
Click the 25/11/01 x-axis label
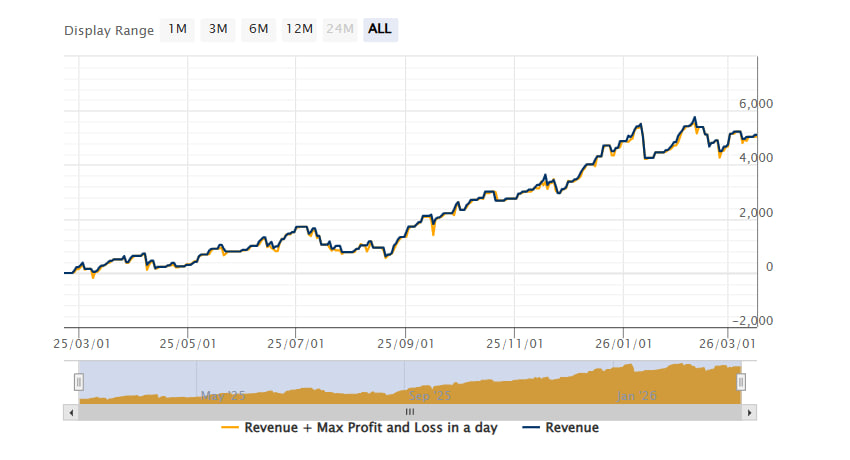514,344
